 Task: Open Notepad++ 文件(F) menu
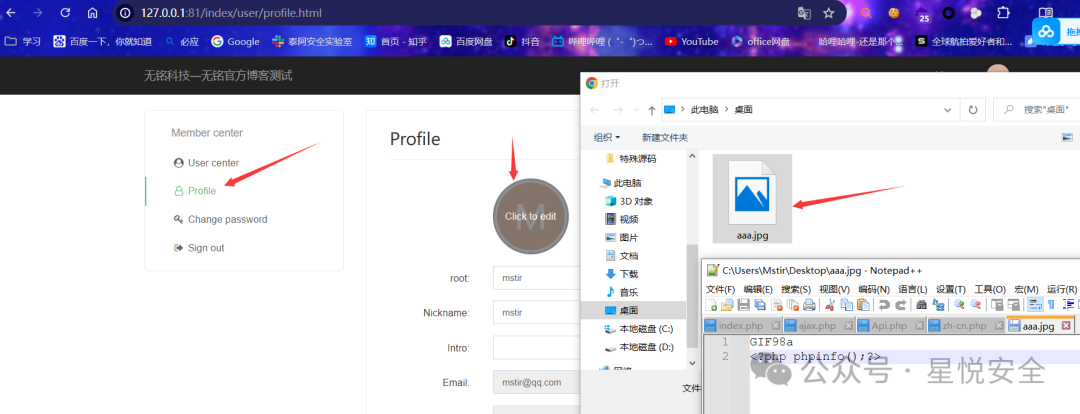720,289
